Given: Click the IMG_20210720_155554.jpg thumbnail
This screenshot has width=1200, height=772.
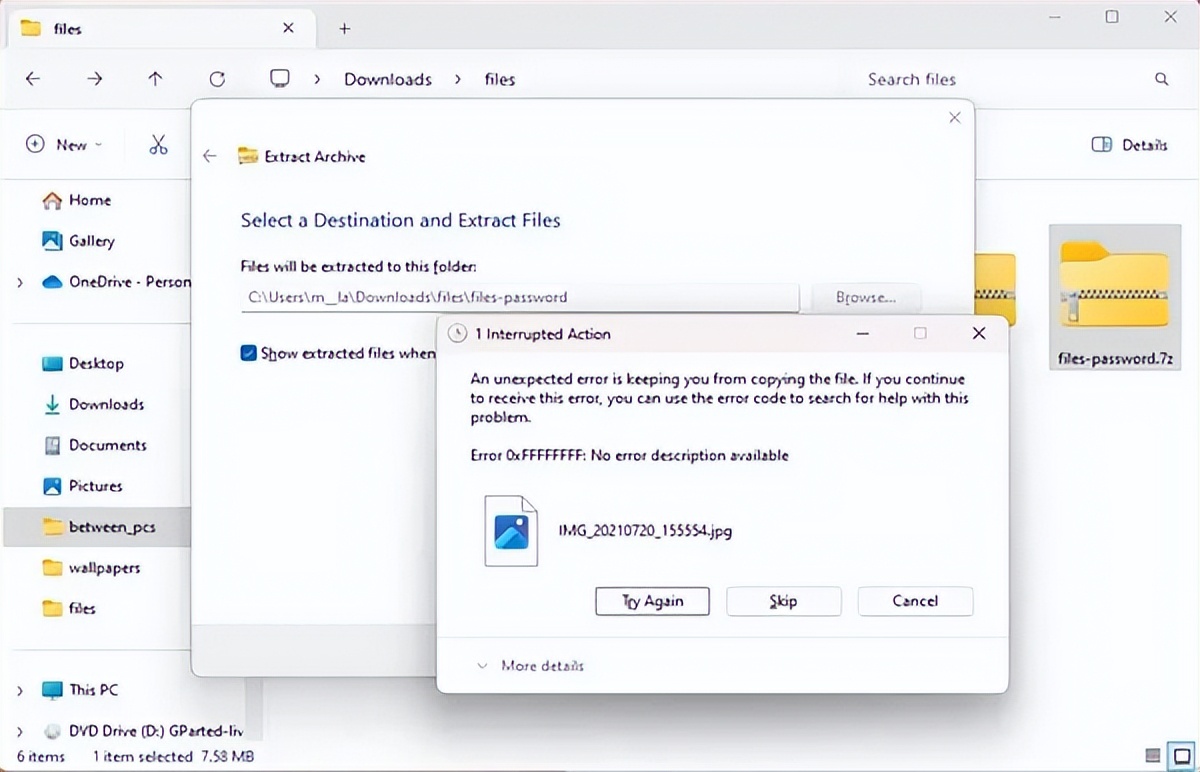Looking at the screenshot, I should point(511,531).
